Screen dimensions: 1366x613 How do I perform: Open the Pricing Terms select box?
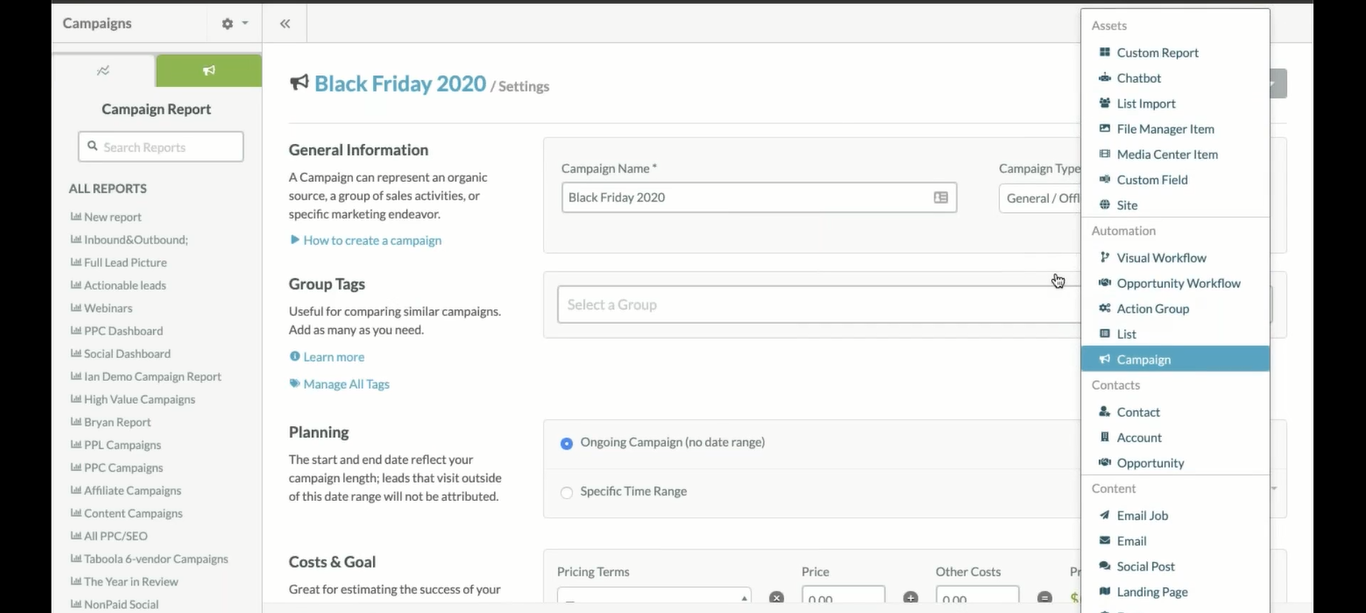pyautogui.click(x=654, y=598)
